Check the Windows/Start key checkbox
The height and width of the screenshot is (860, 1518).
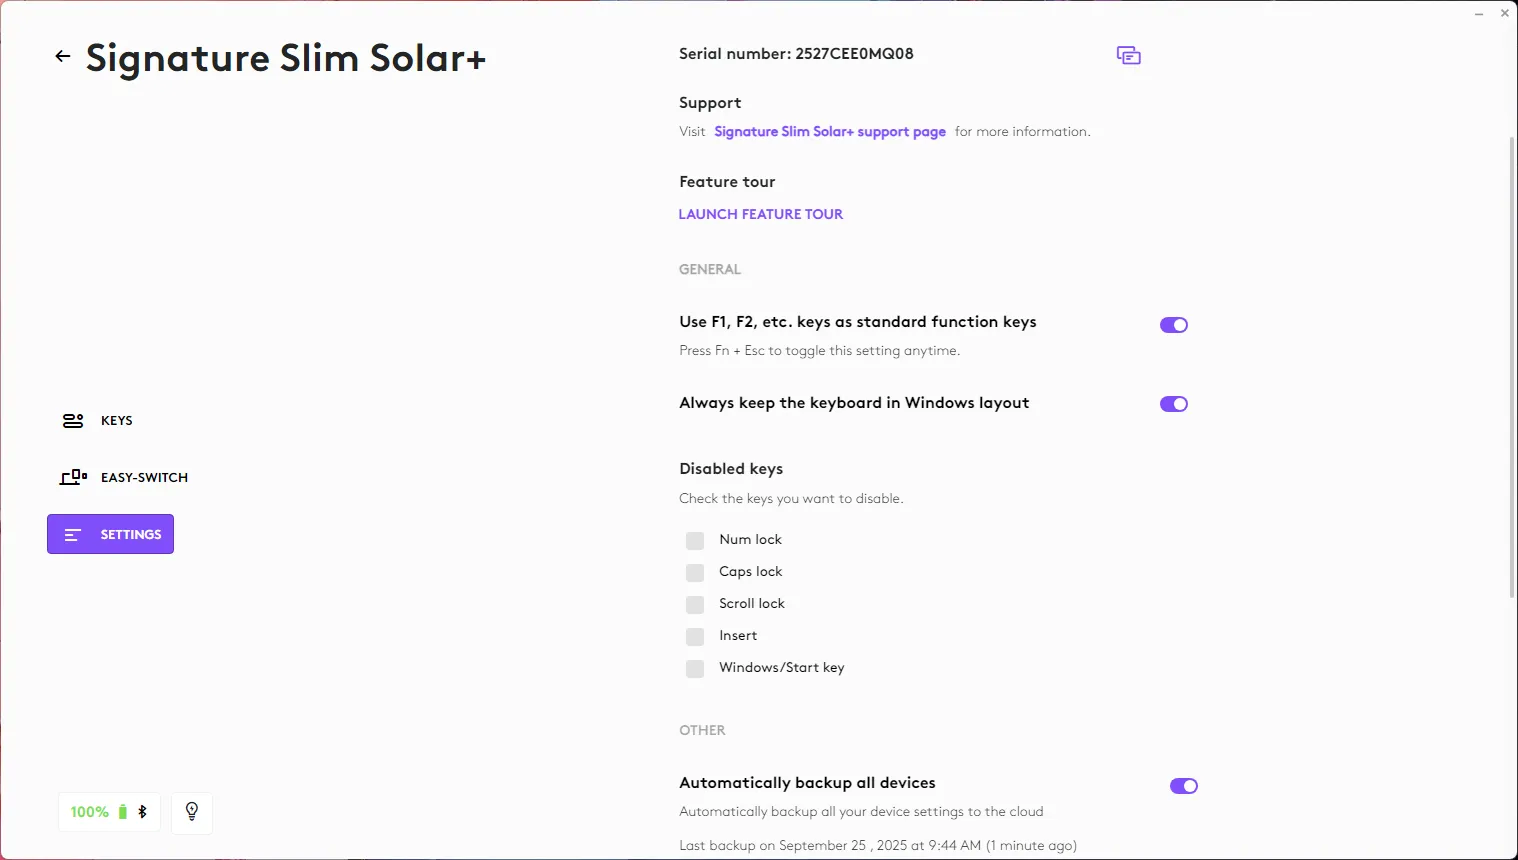(695, 669)
